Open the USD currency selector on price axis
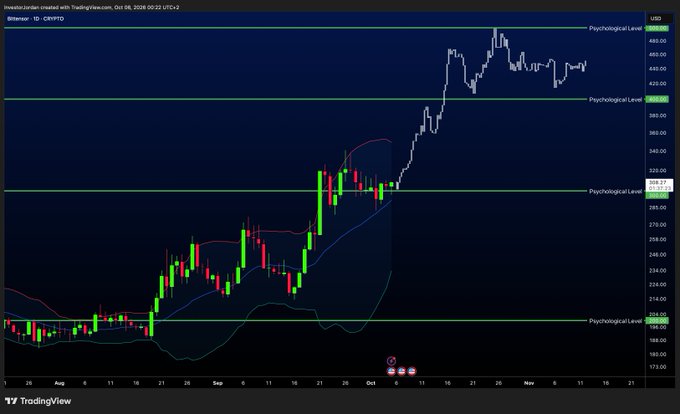The width and height of the screenshot is (680, 414). point(656,18)
